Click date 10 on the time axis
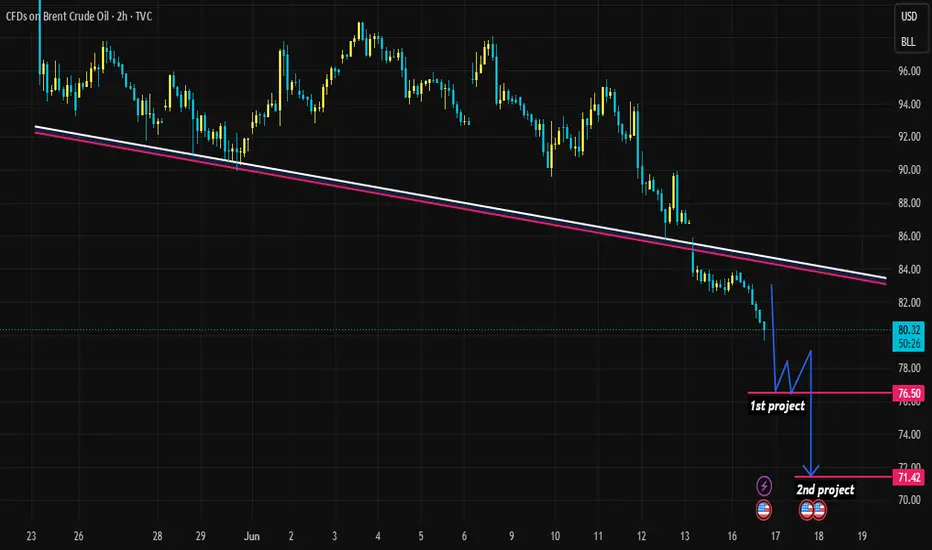932x550 pixels. point(555,536)
